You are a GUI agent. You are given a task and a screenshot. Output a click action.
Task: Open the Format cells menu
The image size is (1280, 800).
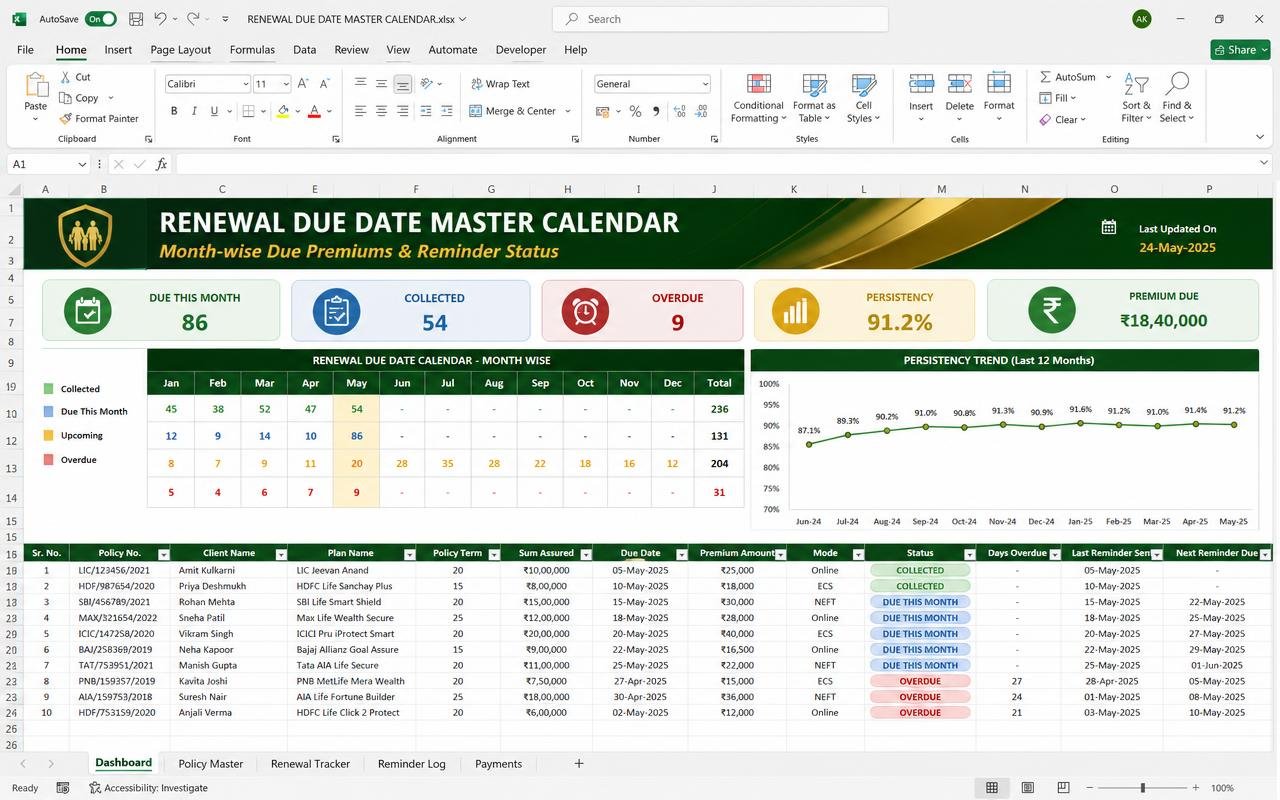pyautogui.click(x=999, y=98)
